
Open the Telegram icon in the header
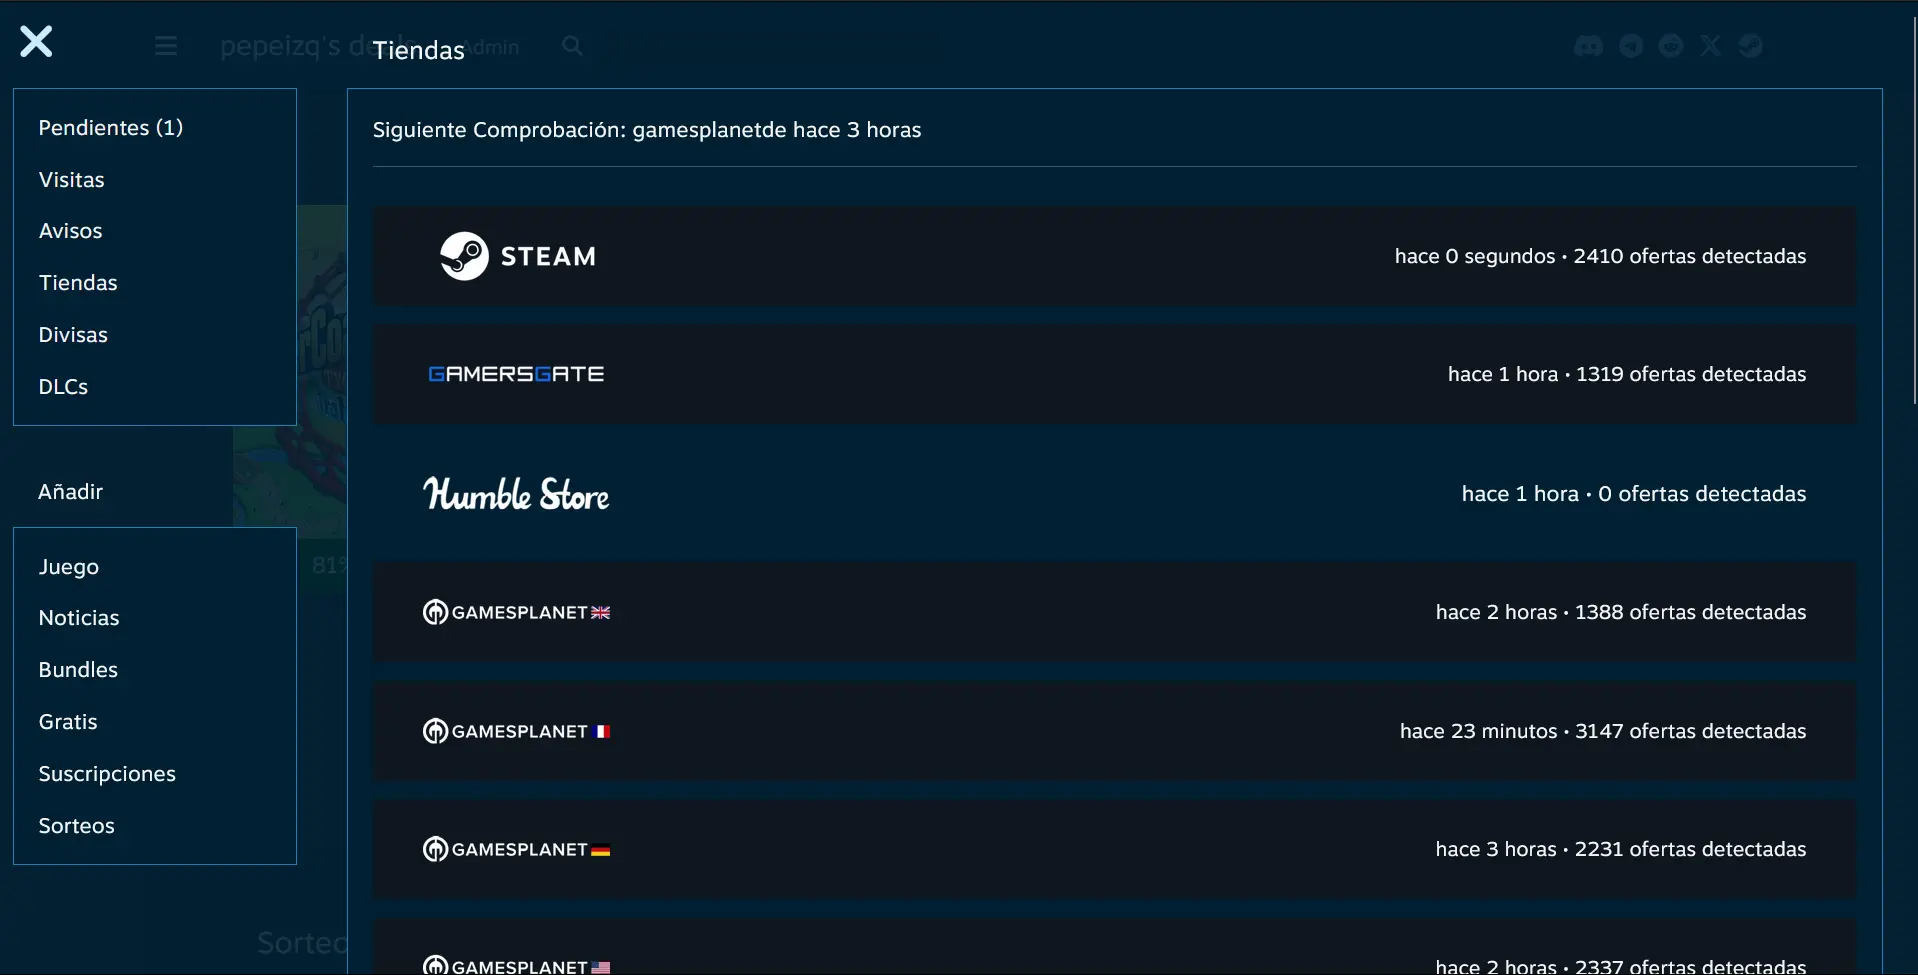(1631, 46)
